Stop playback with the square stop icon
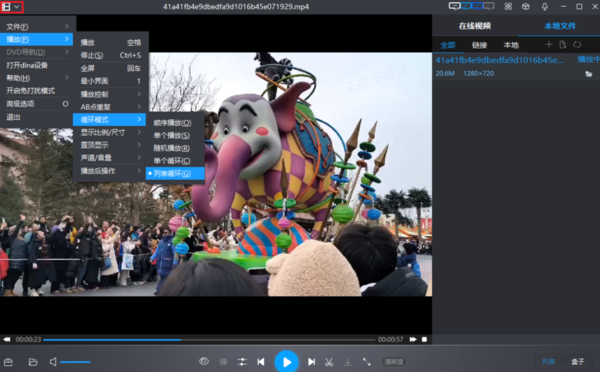Image resolution: width=600 pixels, height=372 pixels. [x=424, y=339]
